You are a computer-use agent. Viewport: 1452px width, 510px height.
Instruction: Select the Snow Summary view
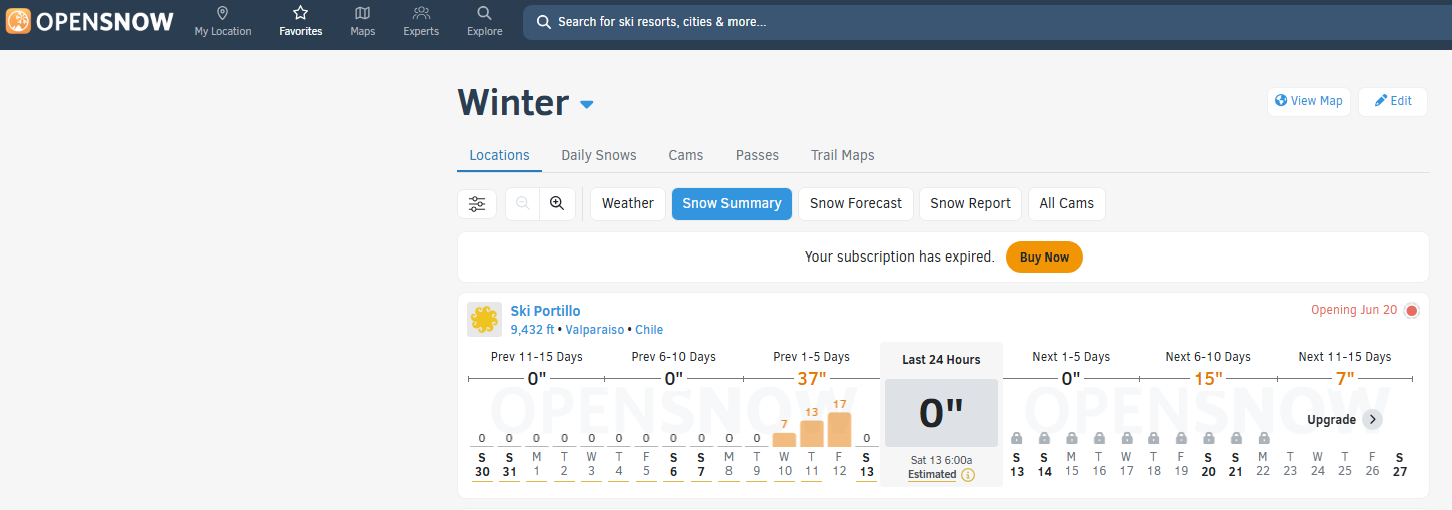[732, 203]
